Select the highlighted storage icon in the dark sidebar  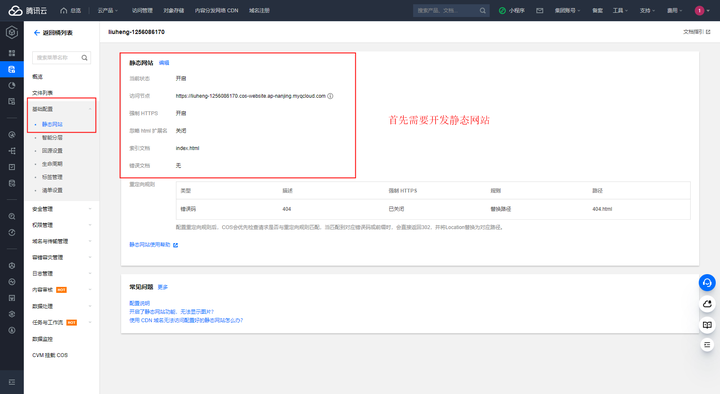click(x=12, y=69)
